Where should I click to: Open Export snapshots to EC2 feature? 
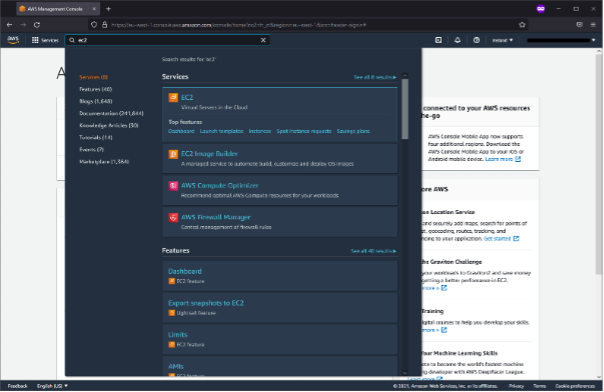pyautogui.click(x=206, y=303)
